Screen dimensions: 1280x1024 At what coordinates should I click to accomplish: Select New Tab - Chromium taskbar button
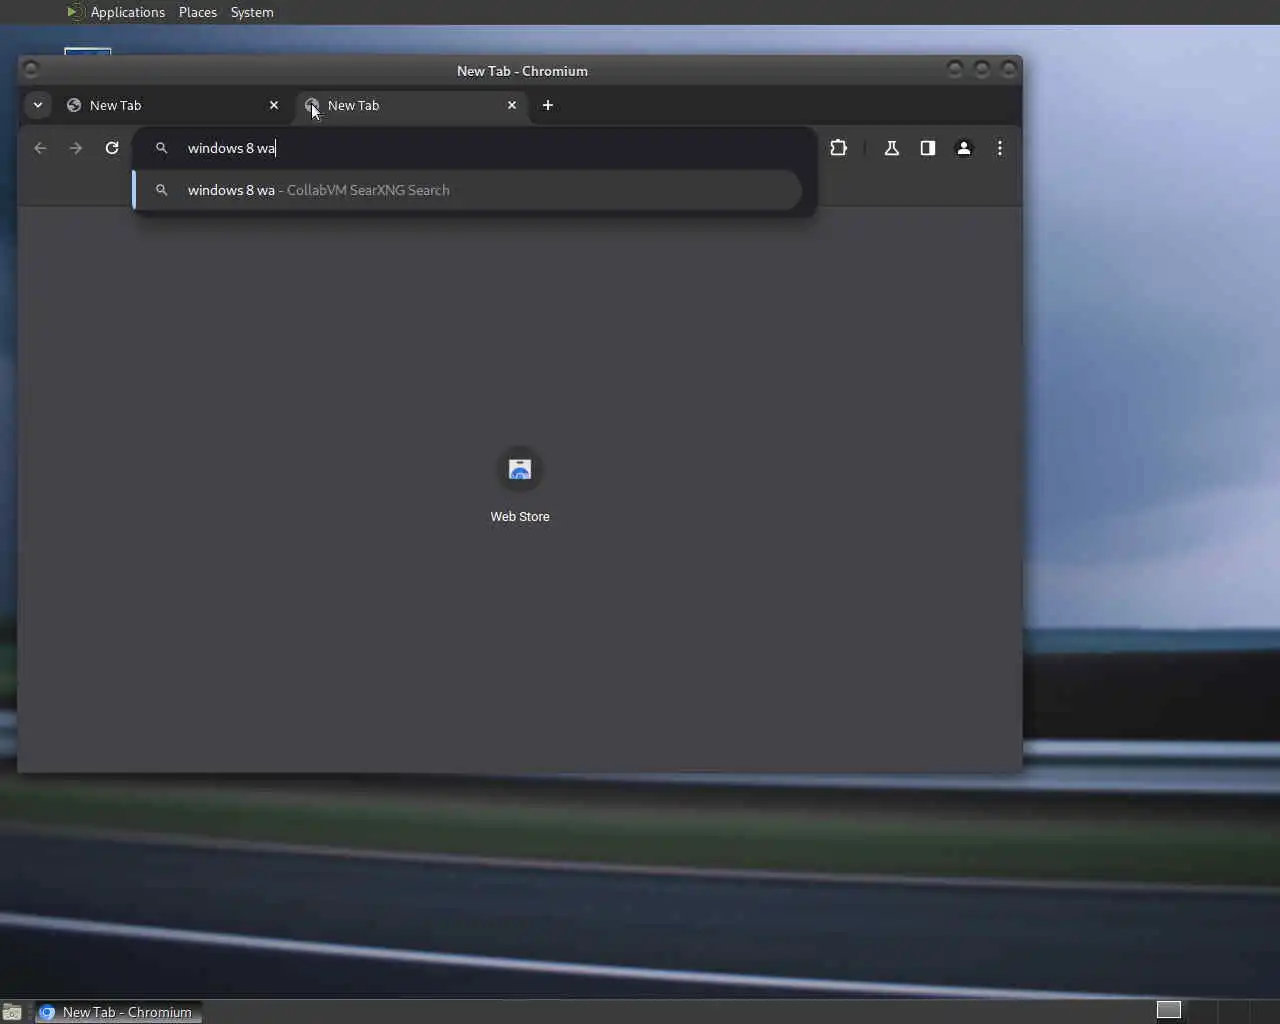coord(119,1012)
